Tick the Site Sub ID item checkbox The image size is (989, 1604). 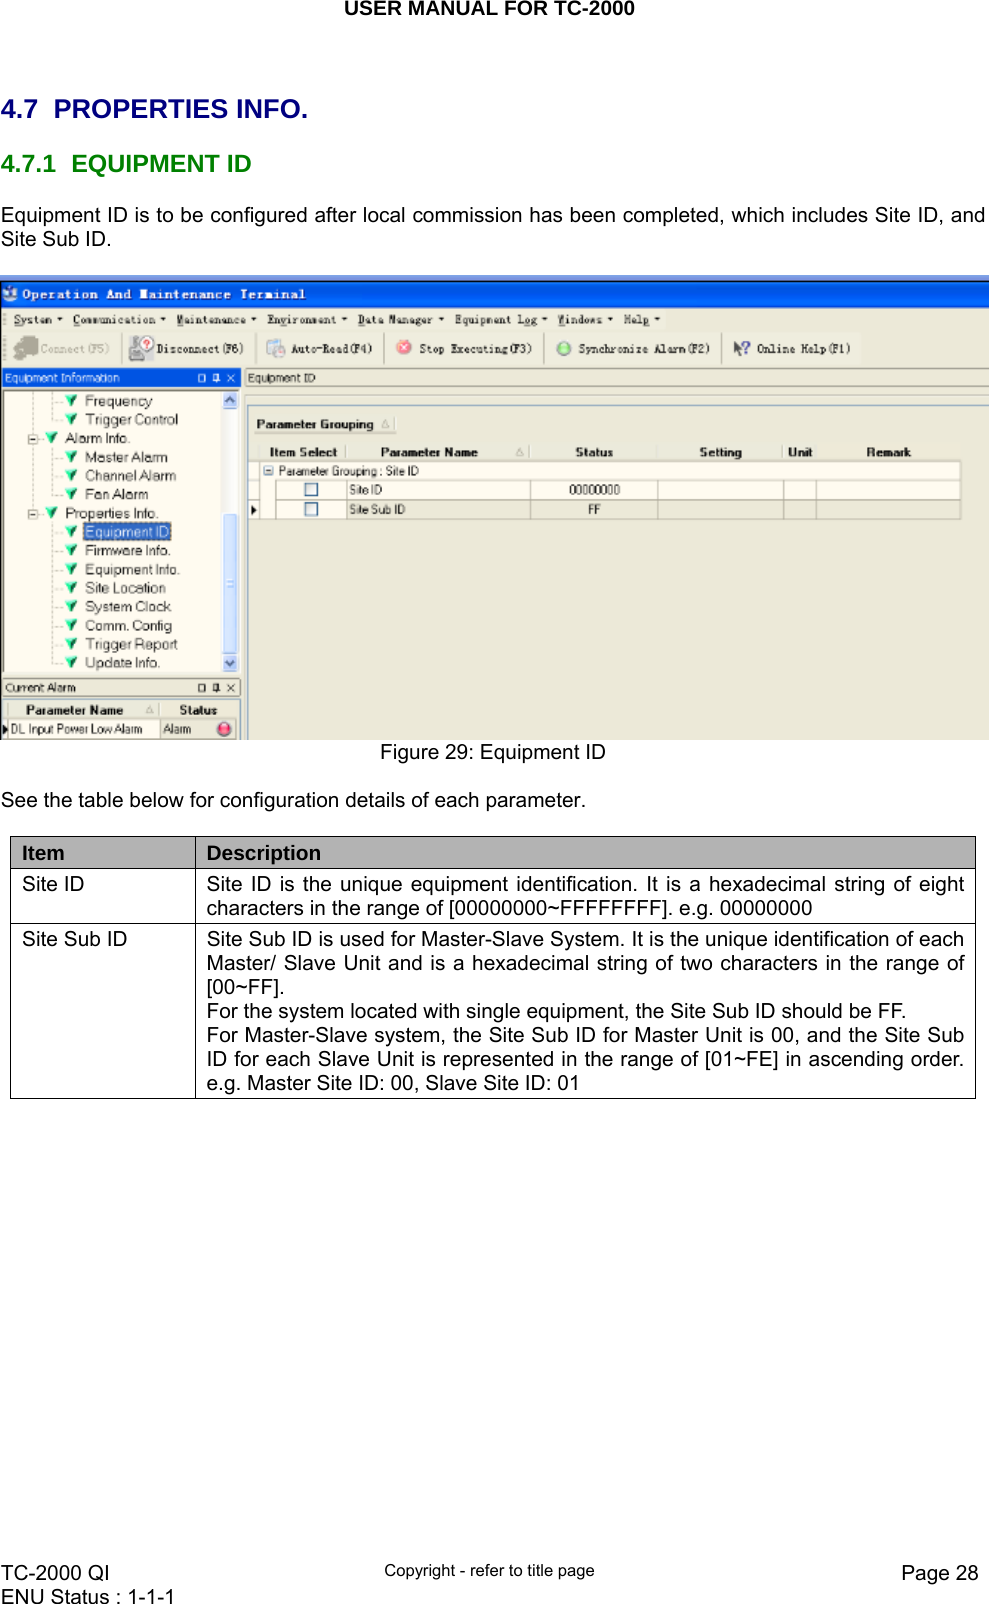click(311, 509)
